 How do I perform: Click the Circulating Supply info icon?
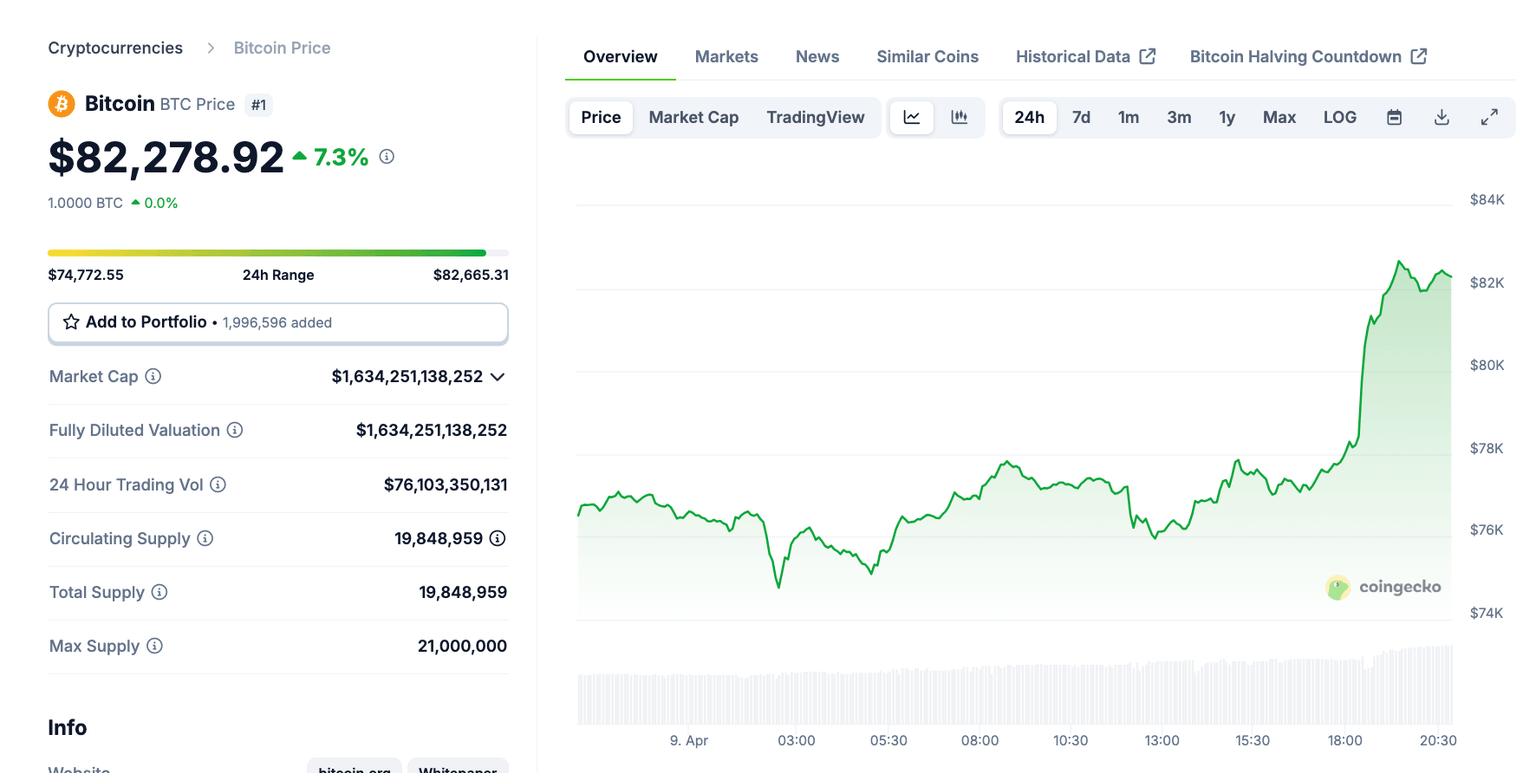[205, 538]
